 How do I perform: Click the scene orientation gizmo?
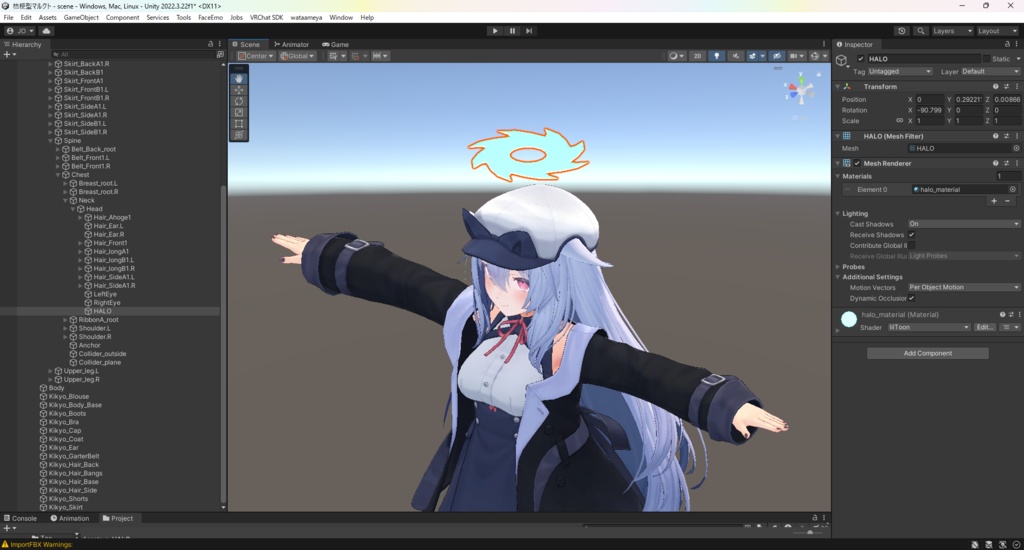799,90
